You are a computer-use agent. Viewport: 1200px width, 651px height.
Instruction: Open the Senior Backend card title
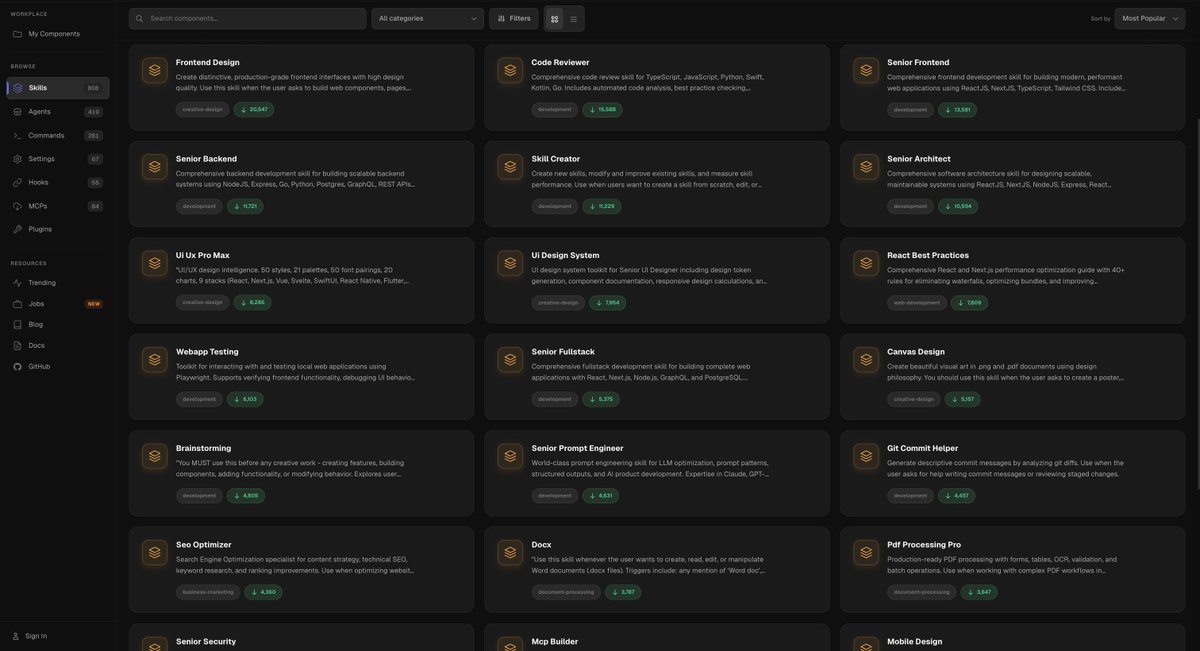[206, 159]
